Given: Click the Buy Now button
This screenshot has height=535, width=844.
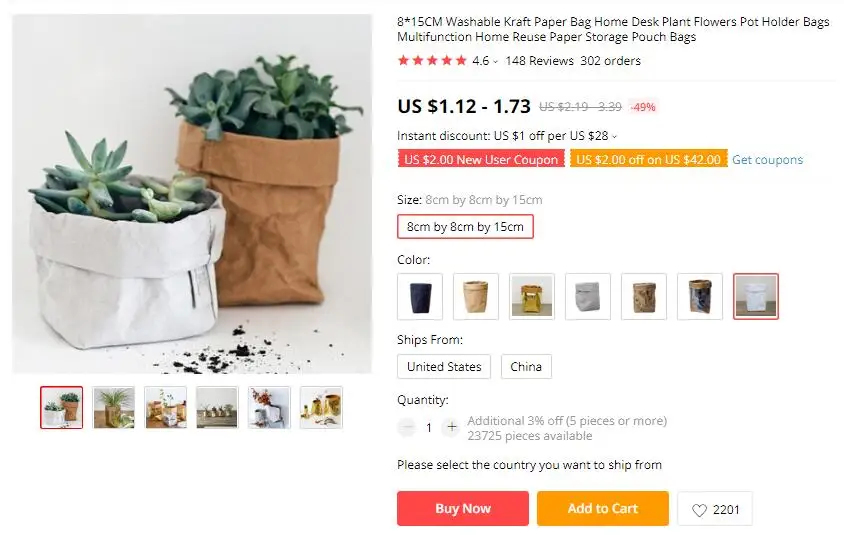Looking at the screenshot, I should click(463, 509).
